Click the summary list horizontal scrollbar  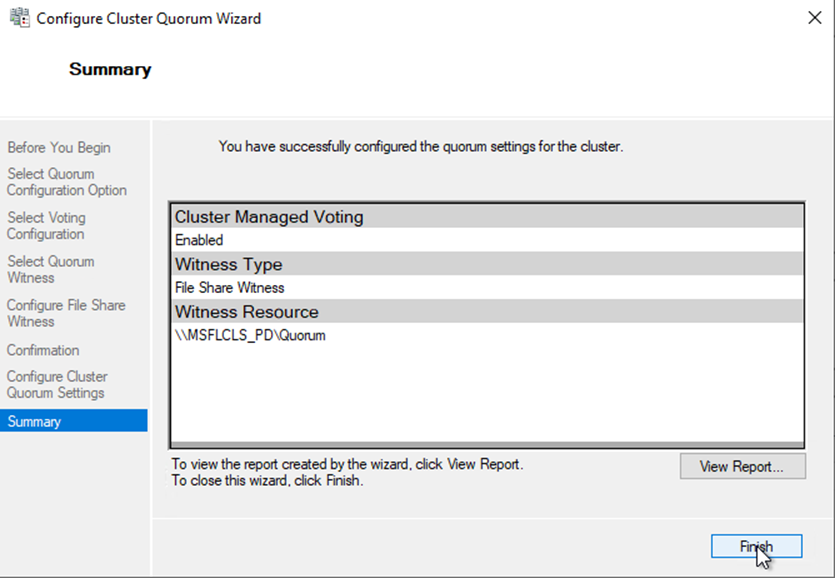[487, 445]
